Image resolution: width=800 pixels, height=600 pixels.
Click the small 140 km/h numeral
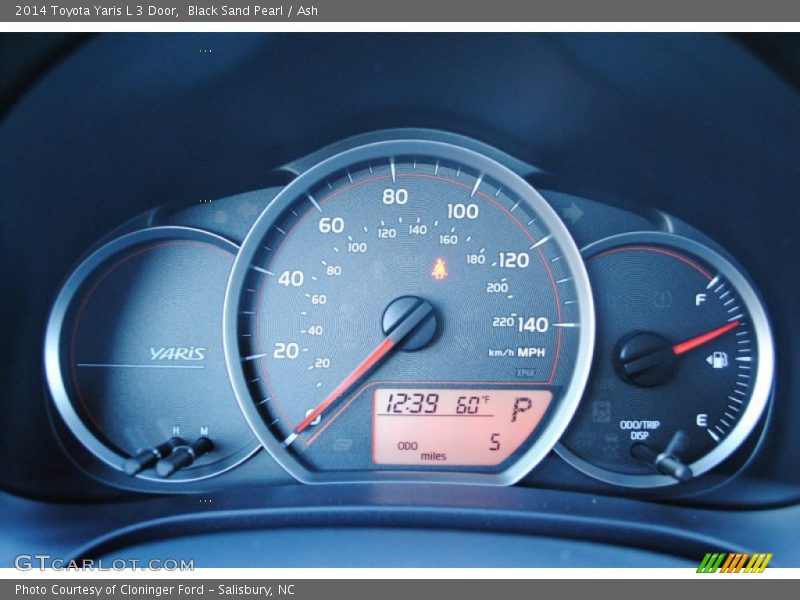(417, 230)
